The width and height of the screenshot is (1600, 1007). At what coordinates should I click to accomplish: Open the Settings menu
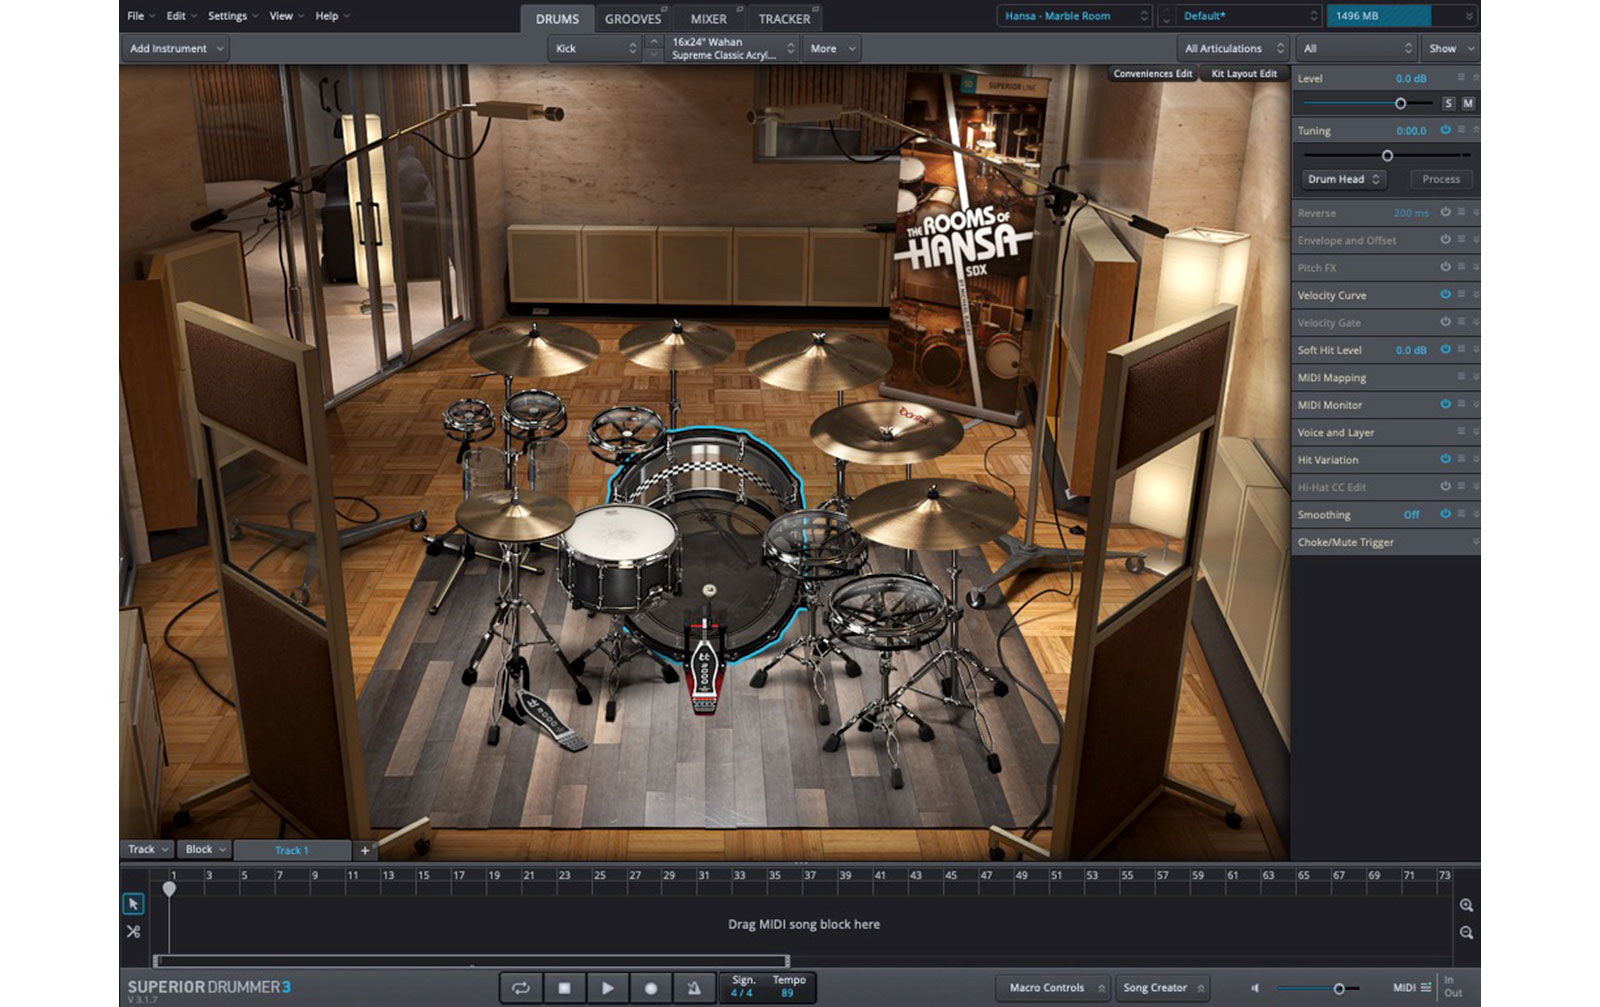(x=232, y=16)
